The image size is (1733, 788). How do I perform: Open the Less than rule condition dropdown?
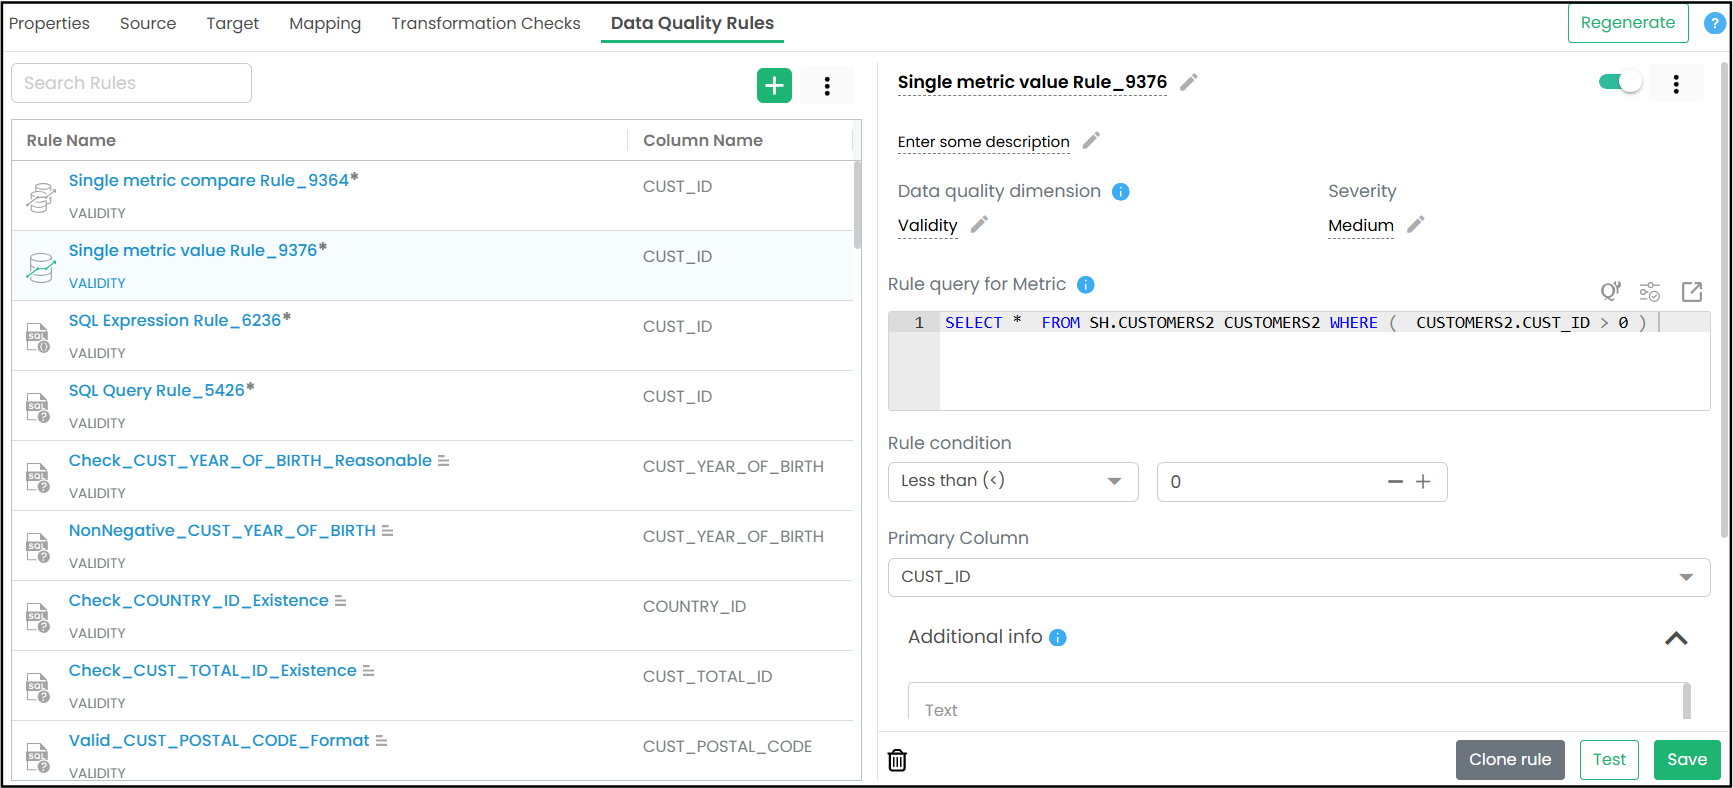(1013, 482)
